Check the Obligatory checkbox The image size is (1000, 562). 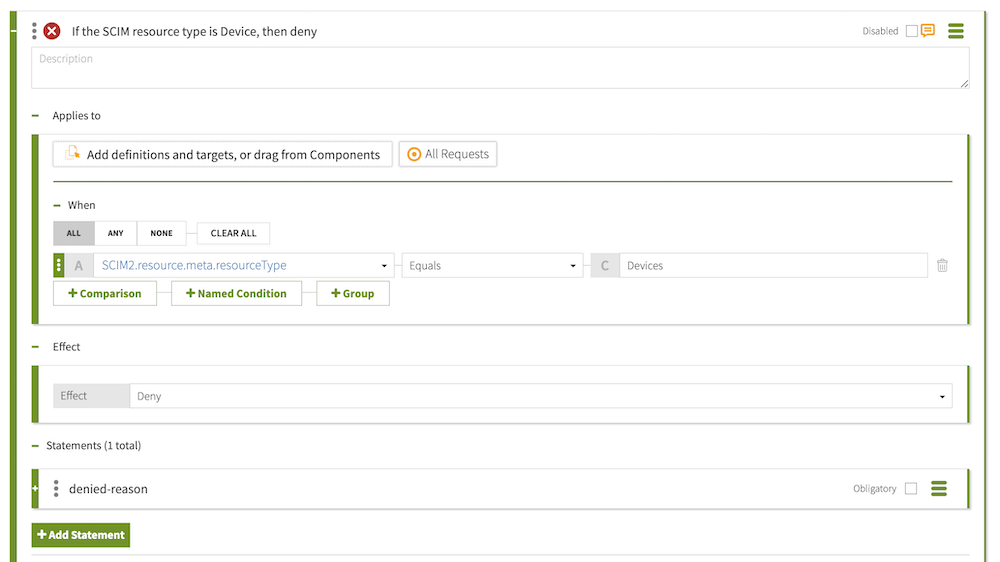coord(910,489)
